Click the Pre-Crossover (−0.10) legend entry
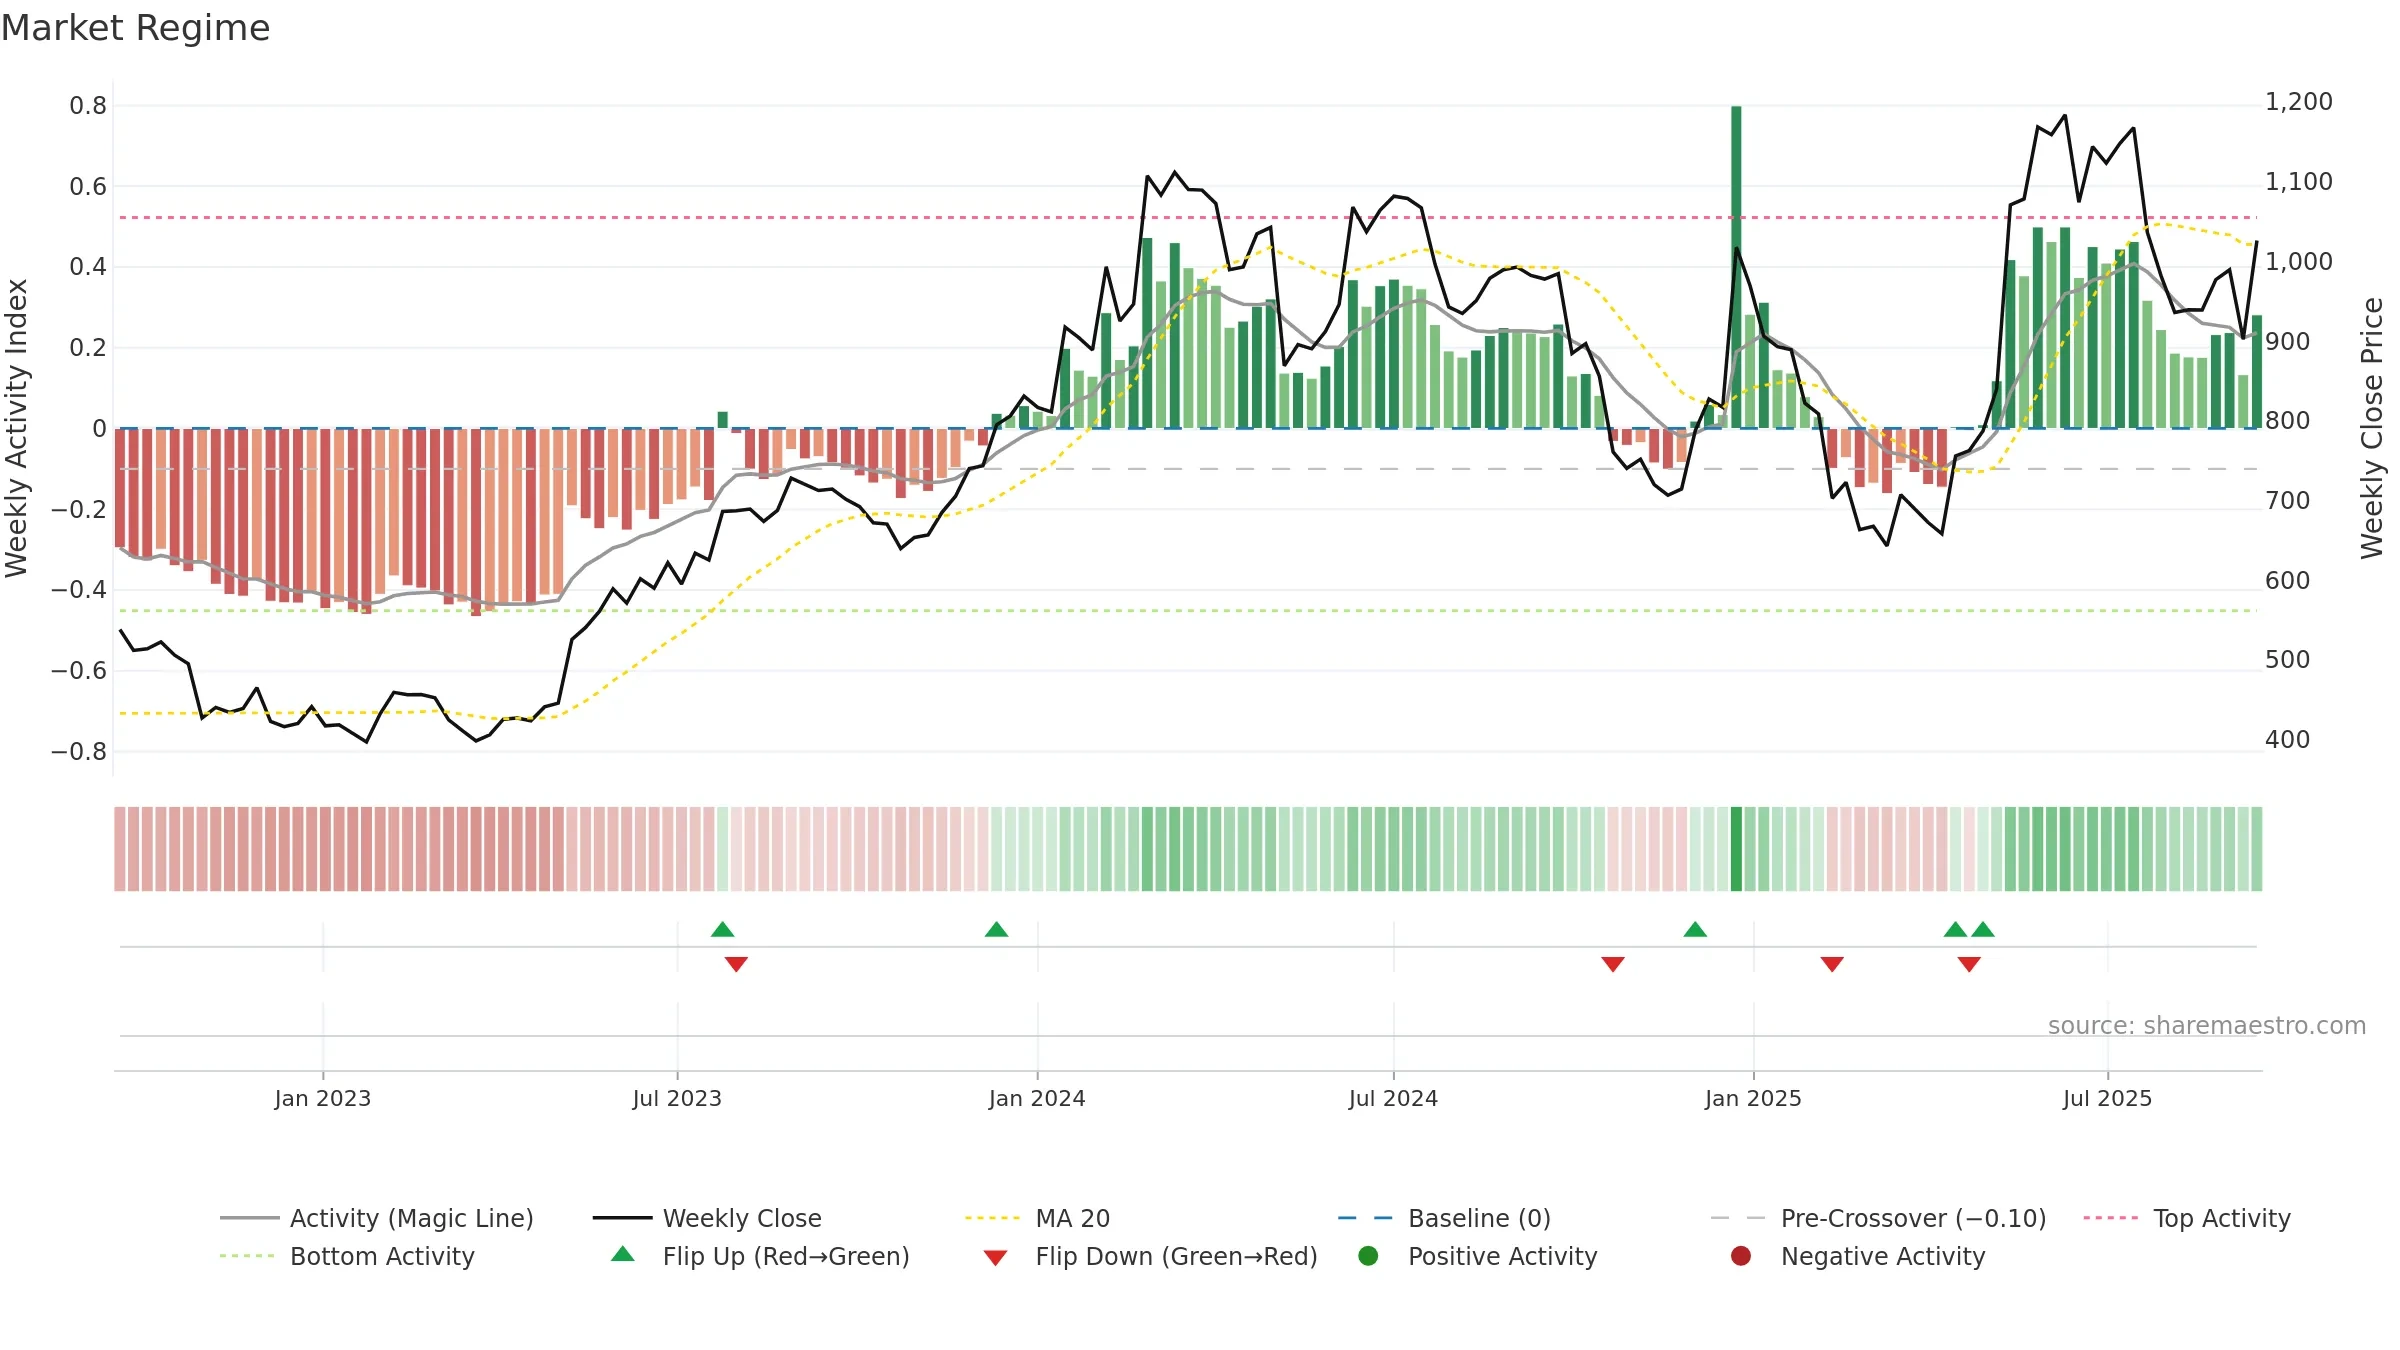Image resolution: width=2400 pixels, height=1350 pixels. pos(1878,1218)
